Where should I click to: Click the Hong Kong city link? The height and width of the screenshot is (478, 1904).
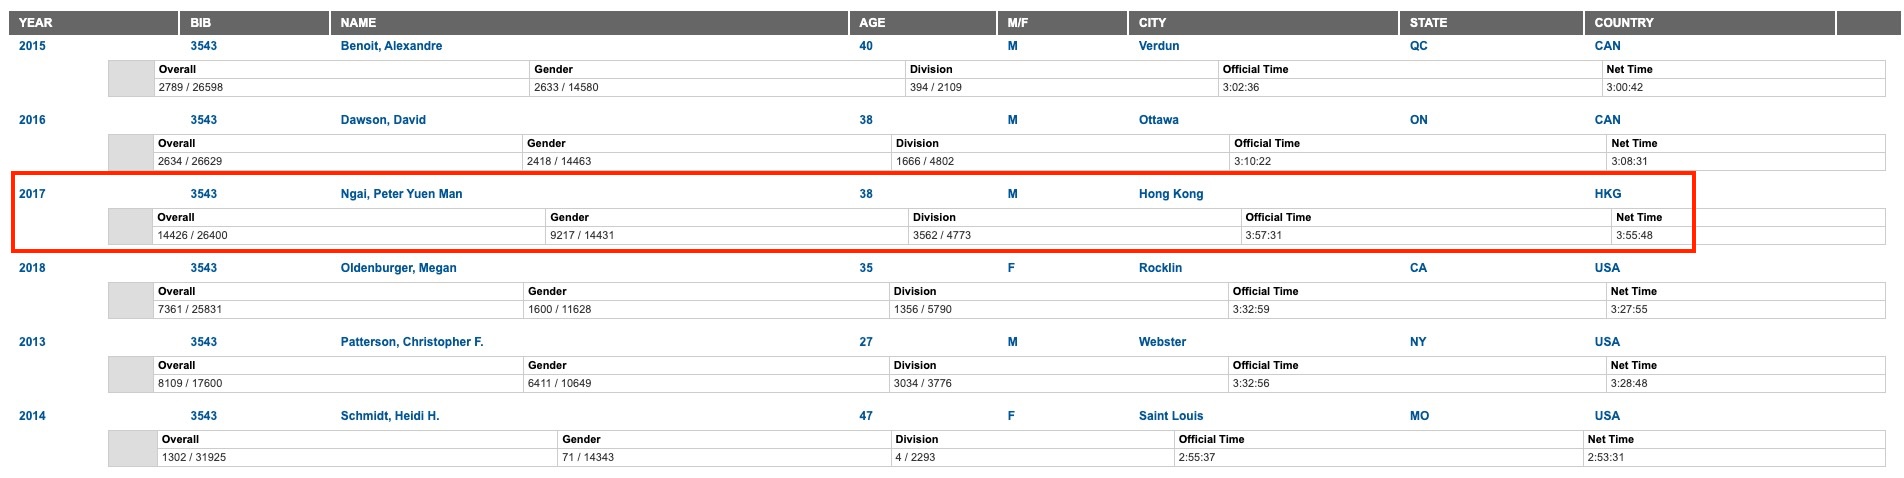[x=1171, y=194]
